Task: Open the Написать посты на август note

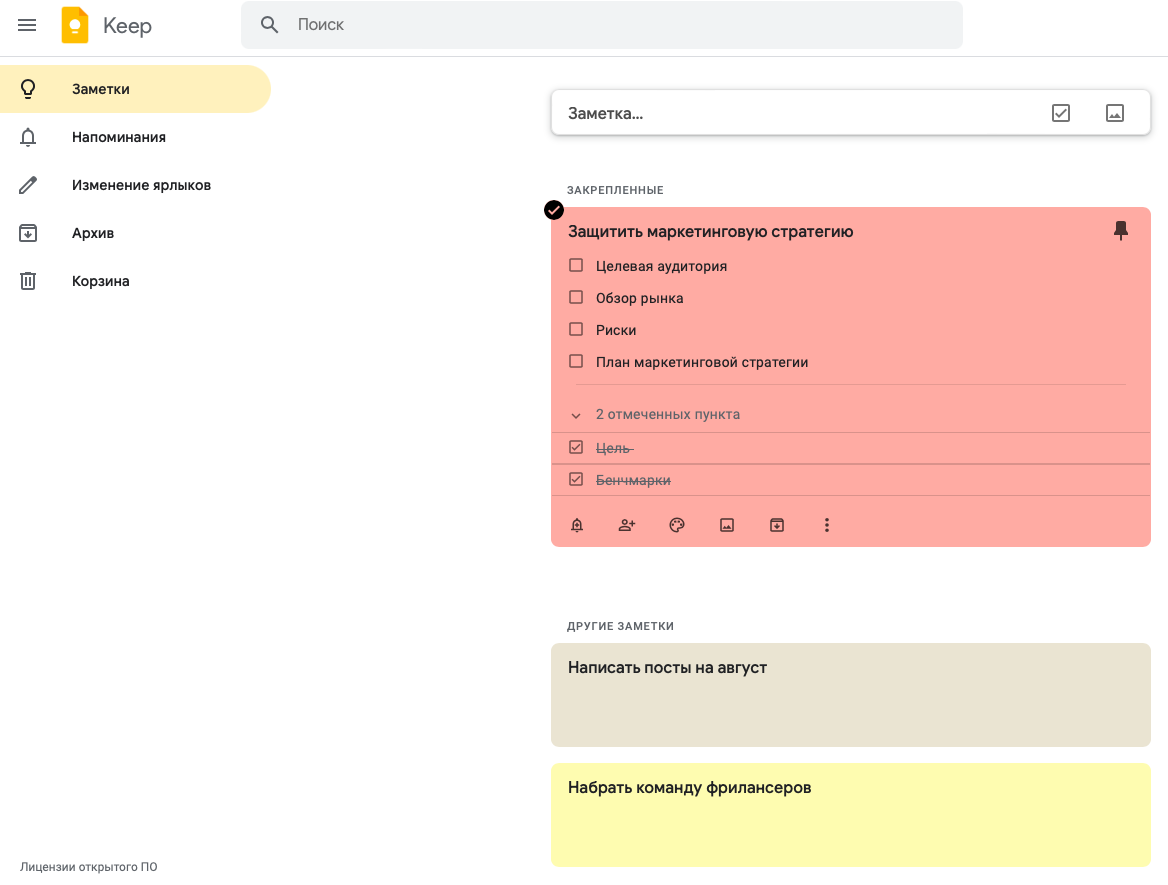Action: (851, 695)
